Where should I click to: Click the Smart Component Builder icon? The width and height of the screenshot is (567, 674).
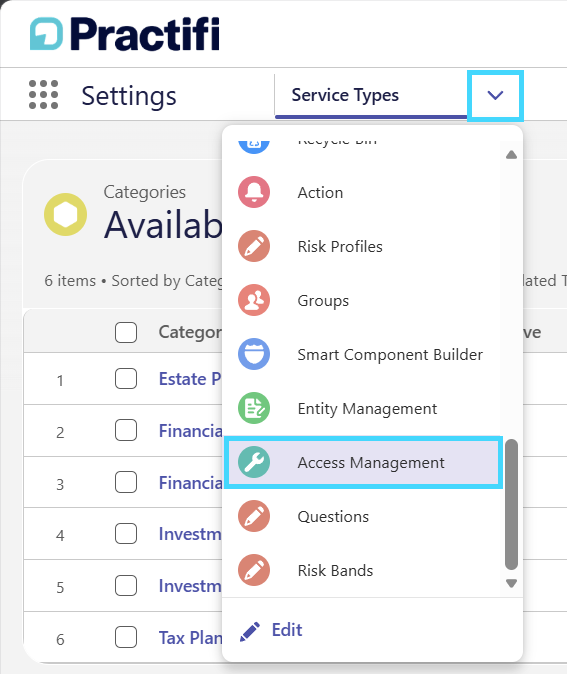tap(254, 354)
